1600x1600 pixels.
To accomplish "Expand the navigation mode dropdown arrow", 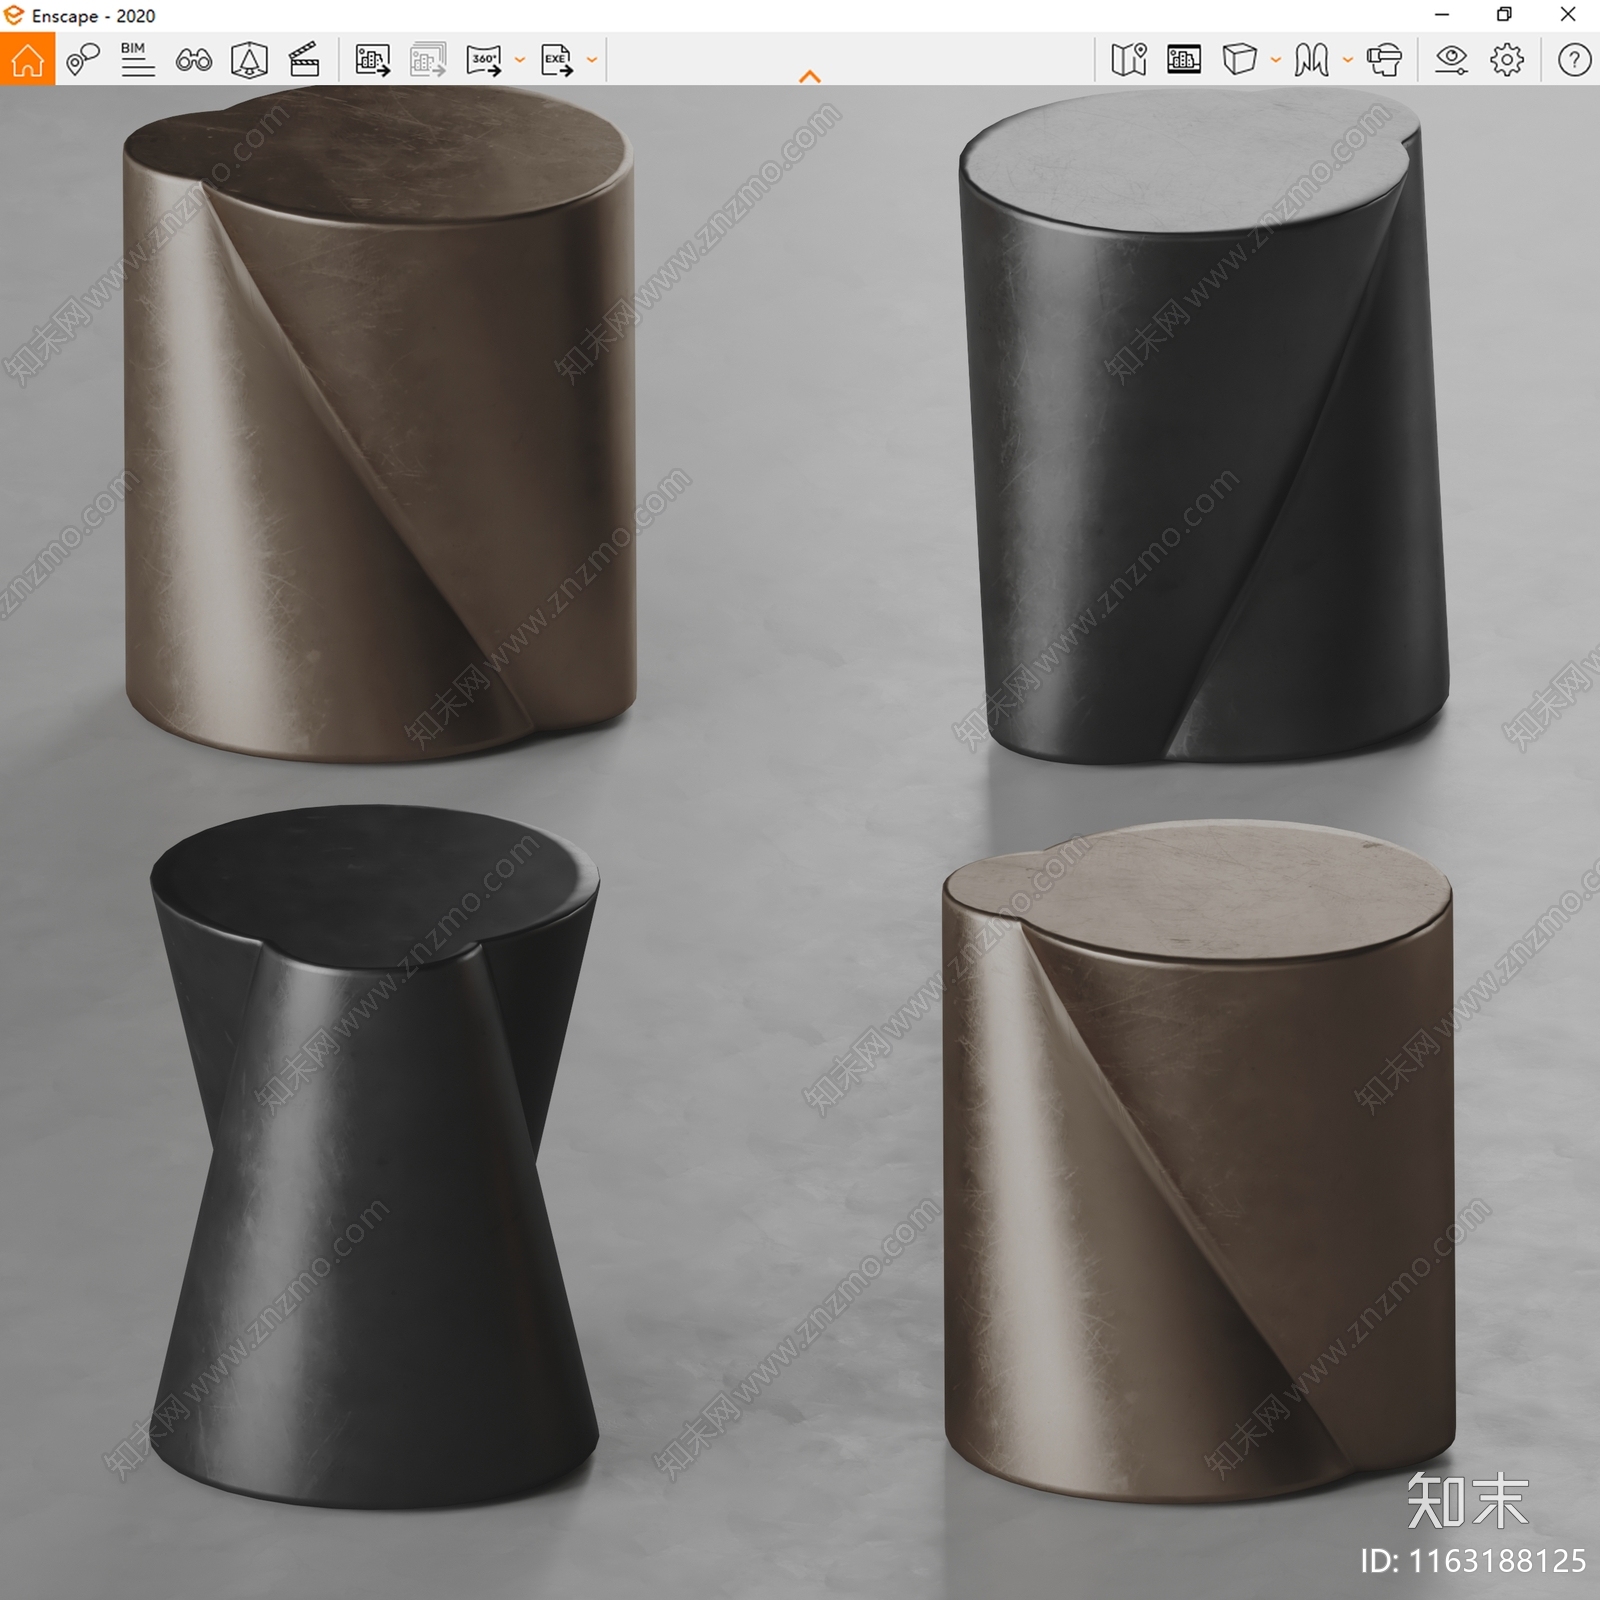I will point(1348,60).
